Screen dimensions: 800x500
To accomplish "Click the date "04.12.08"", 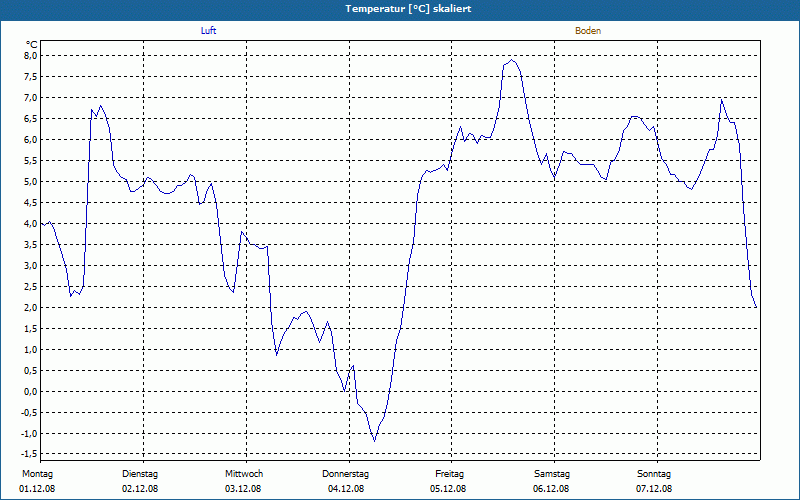I will coord(346,489).
